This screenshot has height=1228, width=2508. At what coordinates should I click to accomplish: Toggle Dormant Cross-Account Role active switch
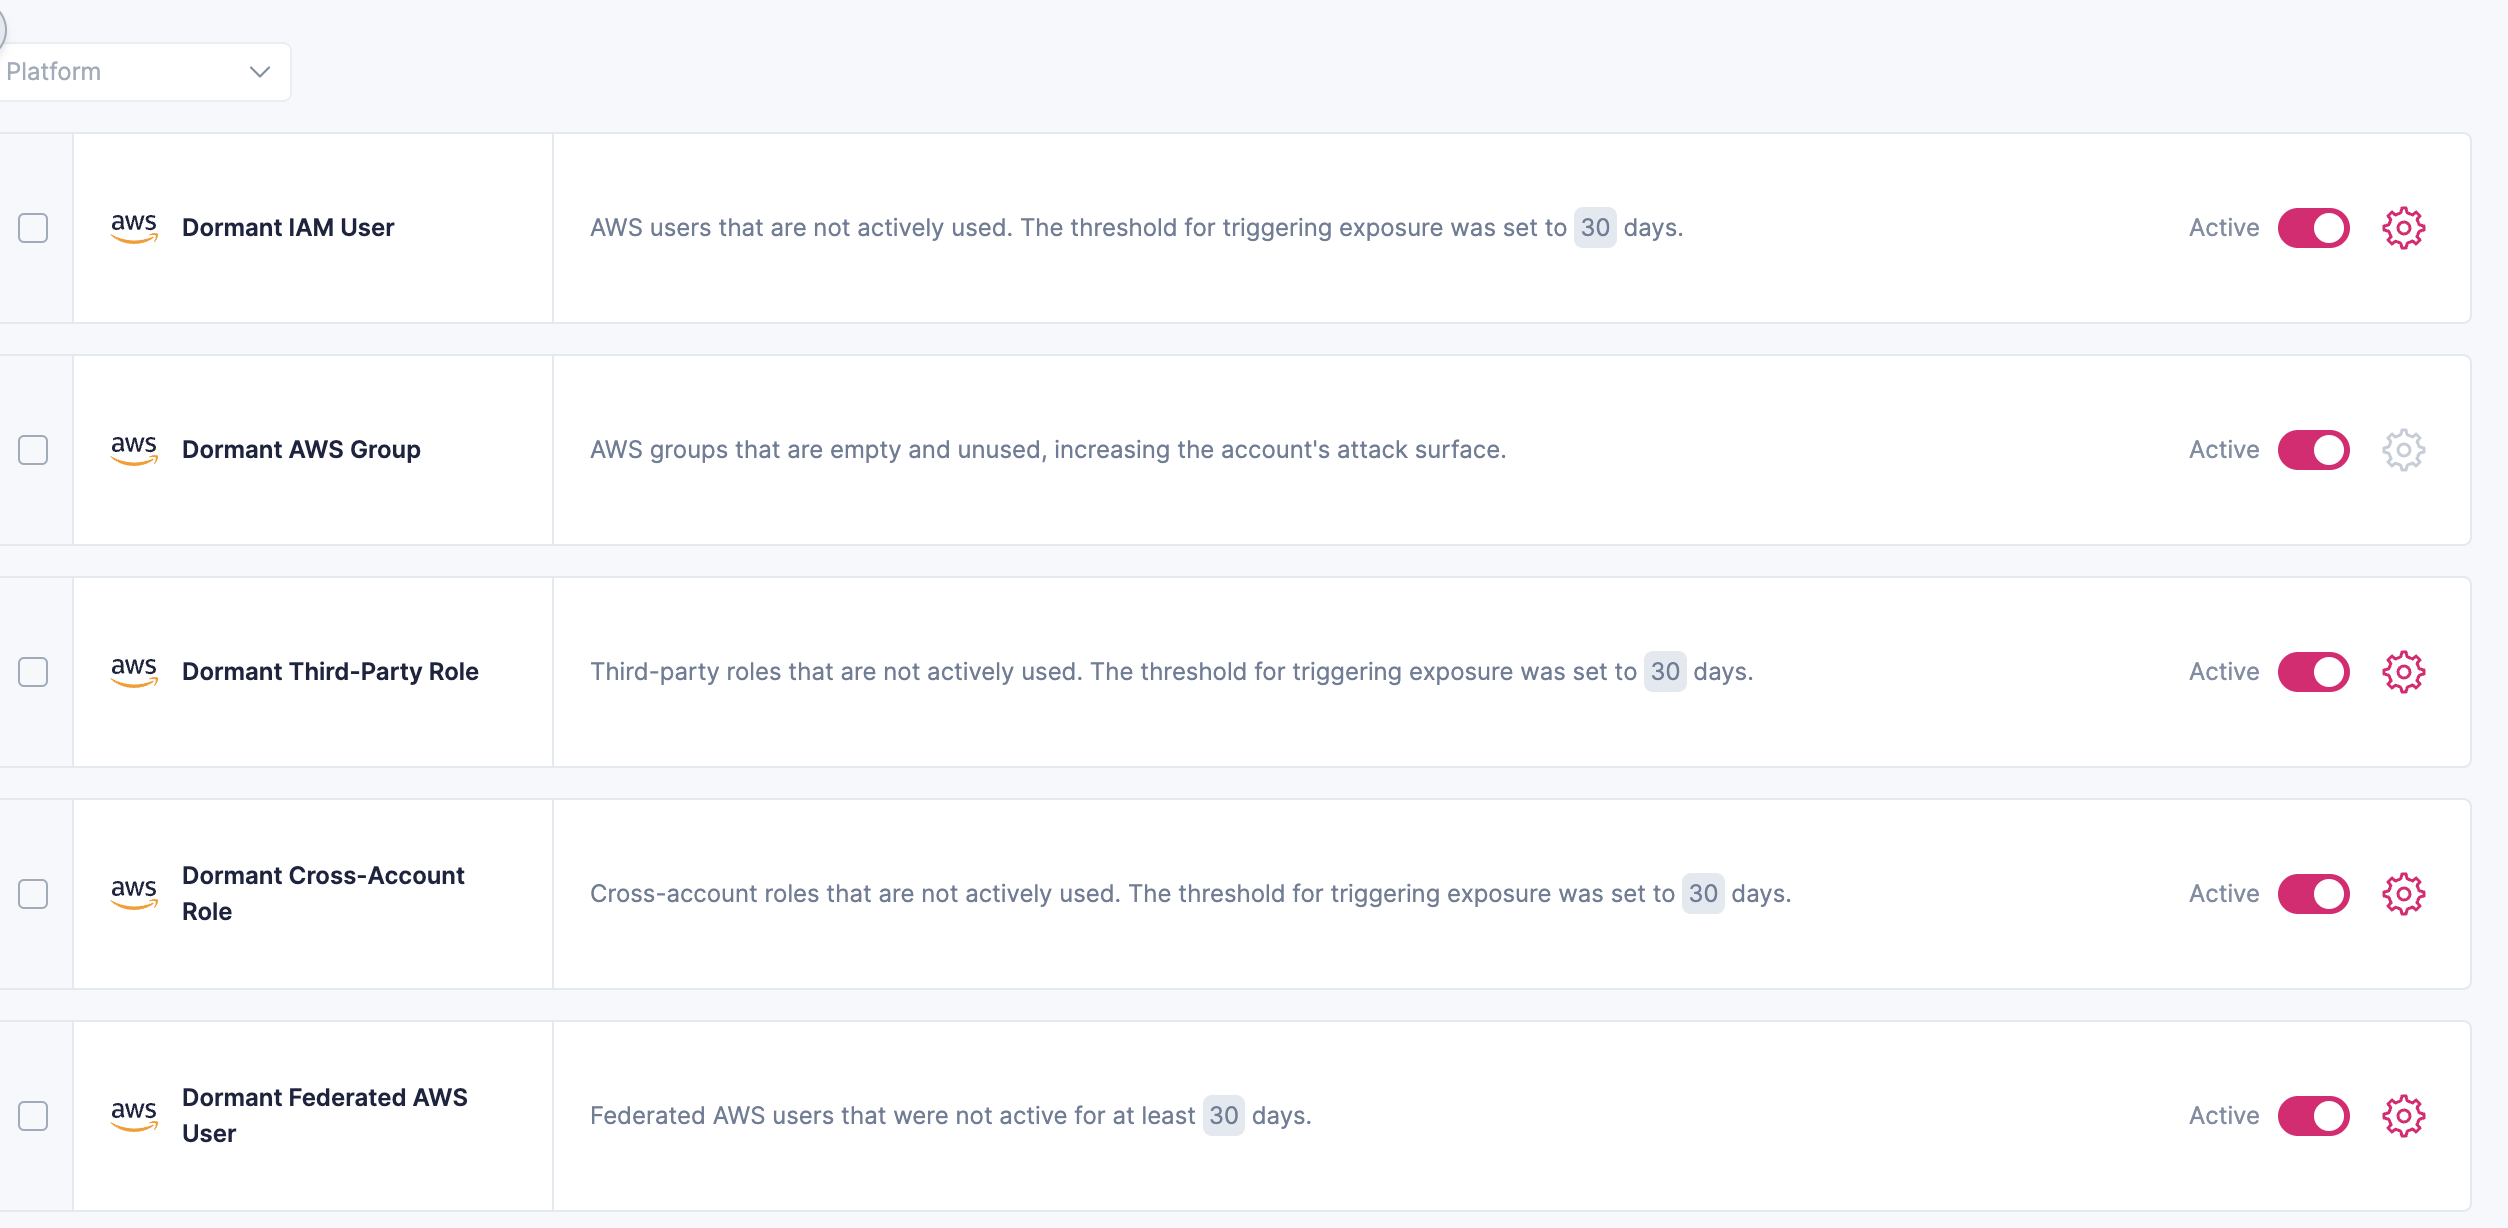[2313, 894]
